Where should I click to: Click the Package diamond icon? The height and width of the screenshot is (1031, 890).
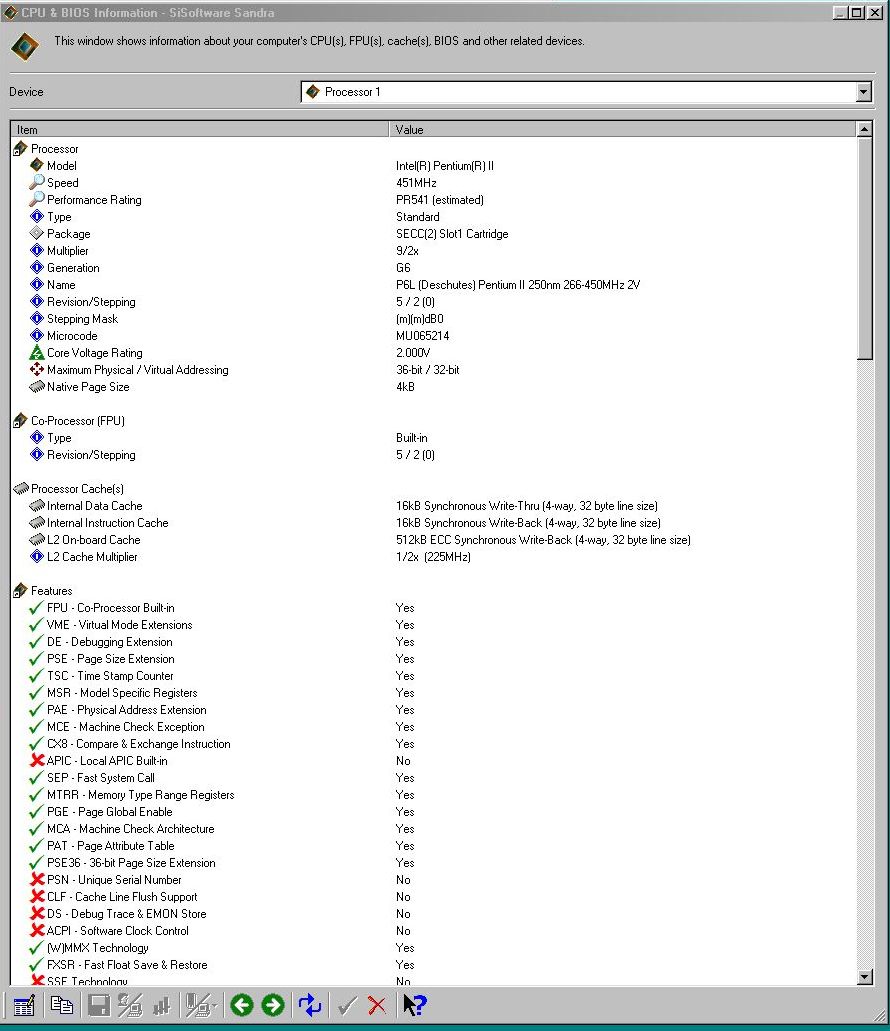(37, 233)
